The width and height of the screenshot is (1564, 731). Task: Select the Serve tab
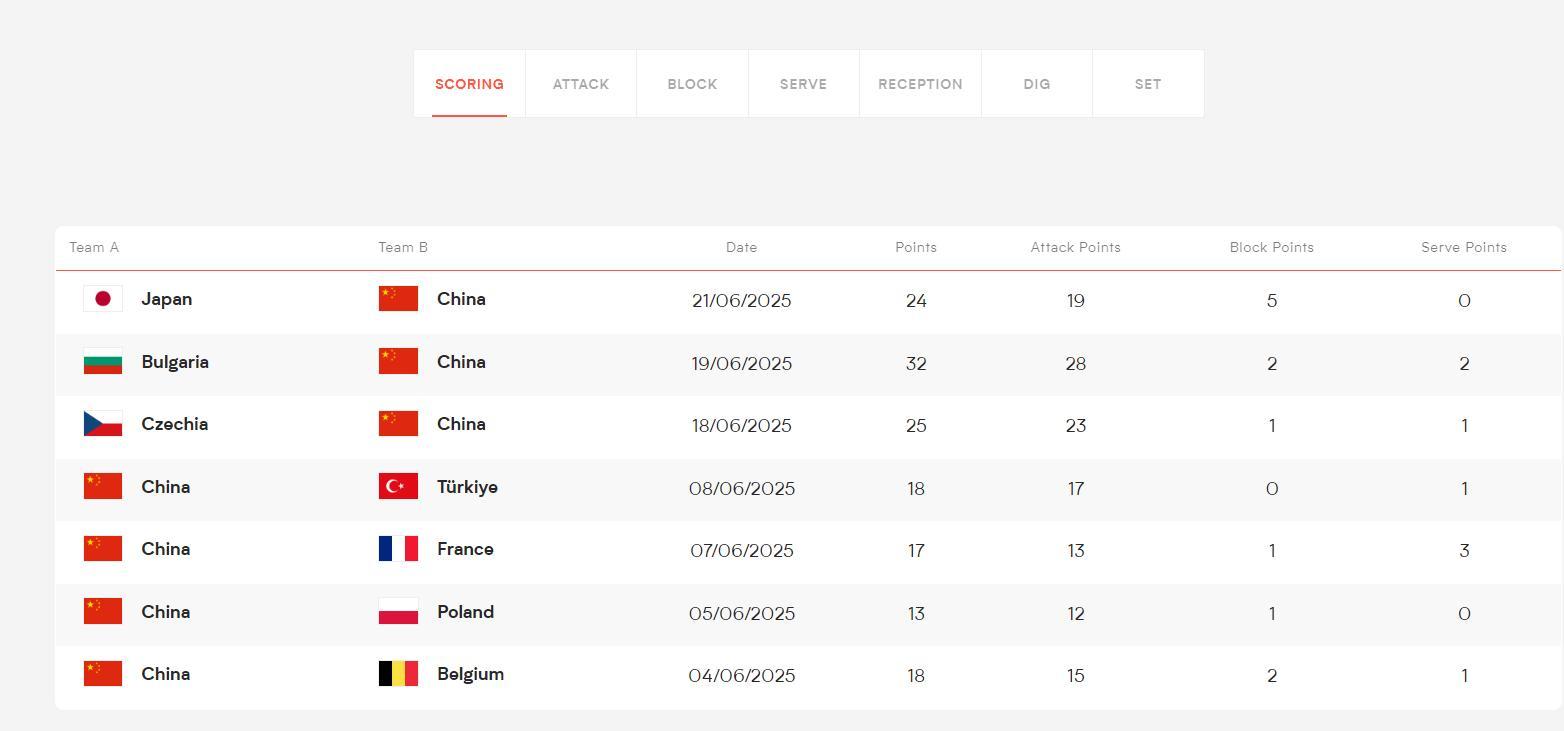click(803, 84)
